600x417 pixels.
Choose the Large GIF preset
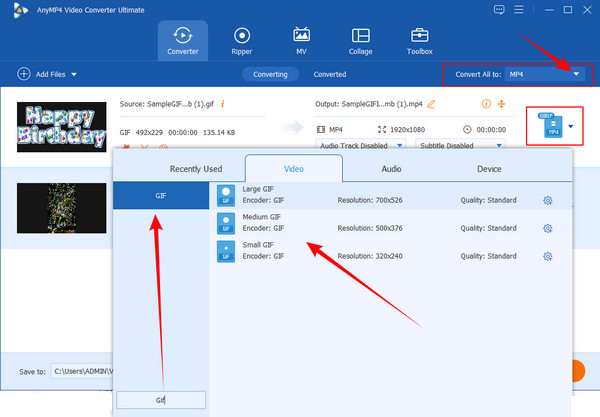click(x=390, y=195)
